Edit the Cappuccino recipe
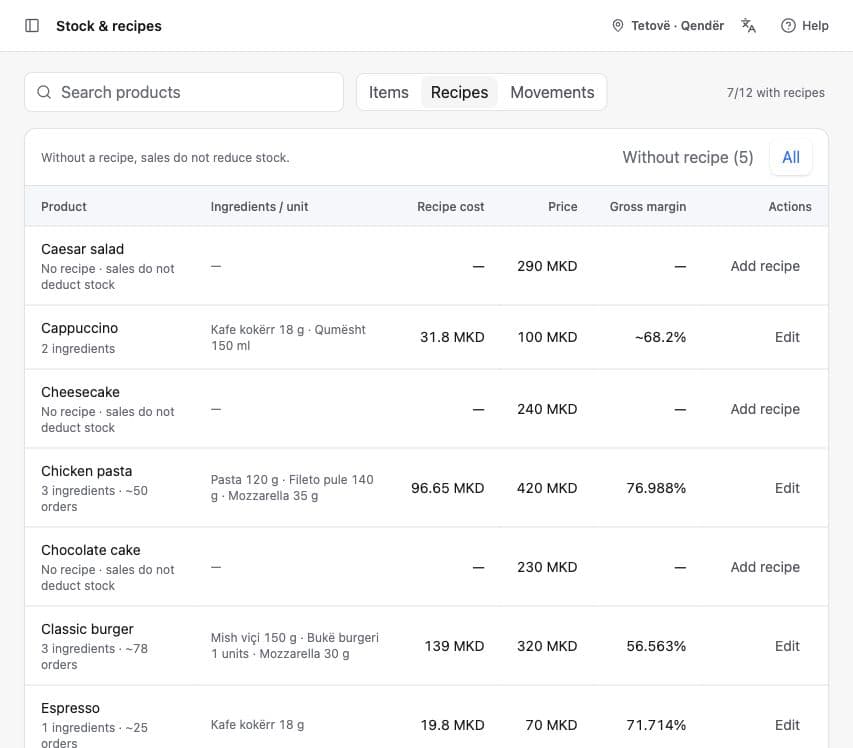853x748 pixels. tap(787, 337)
